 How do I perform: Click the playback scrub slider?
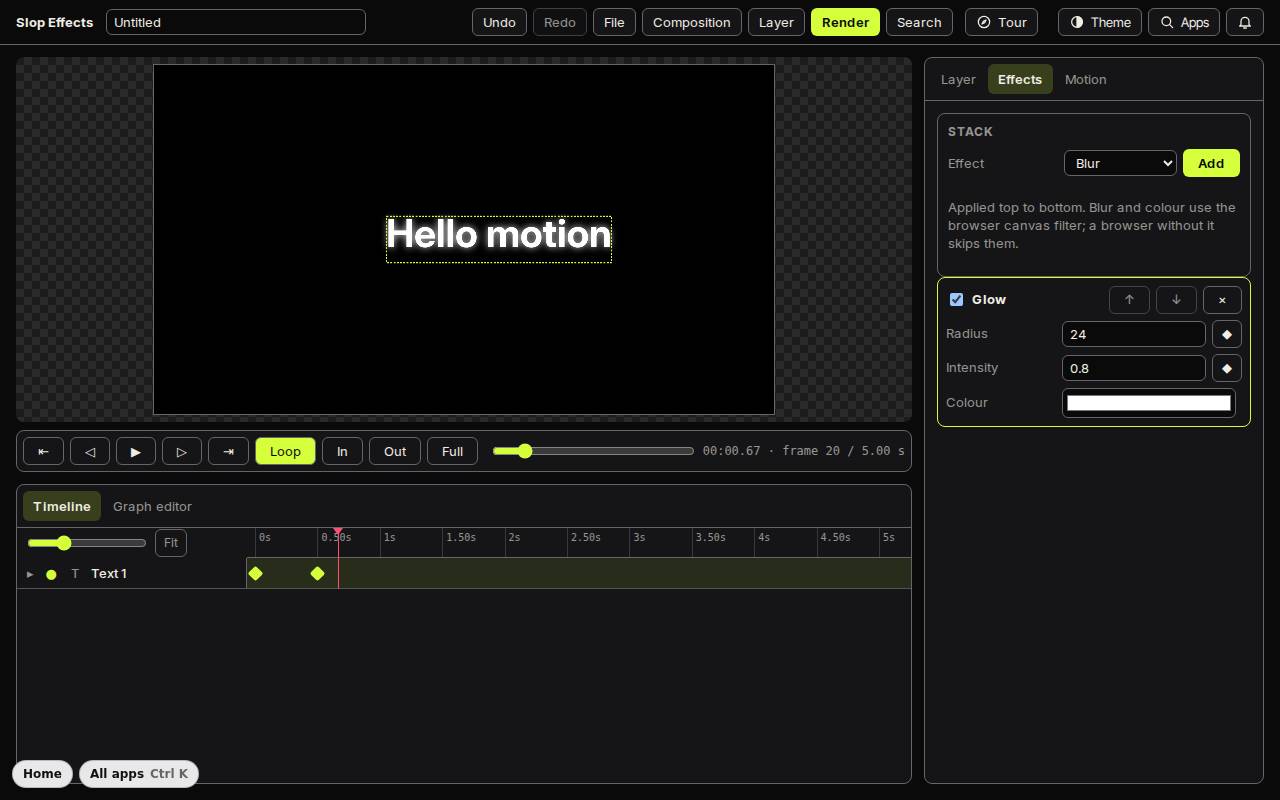point(593,451)
